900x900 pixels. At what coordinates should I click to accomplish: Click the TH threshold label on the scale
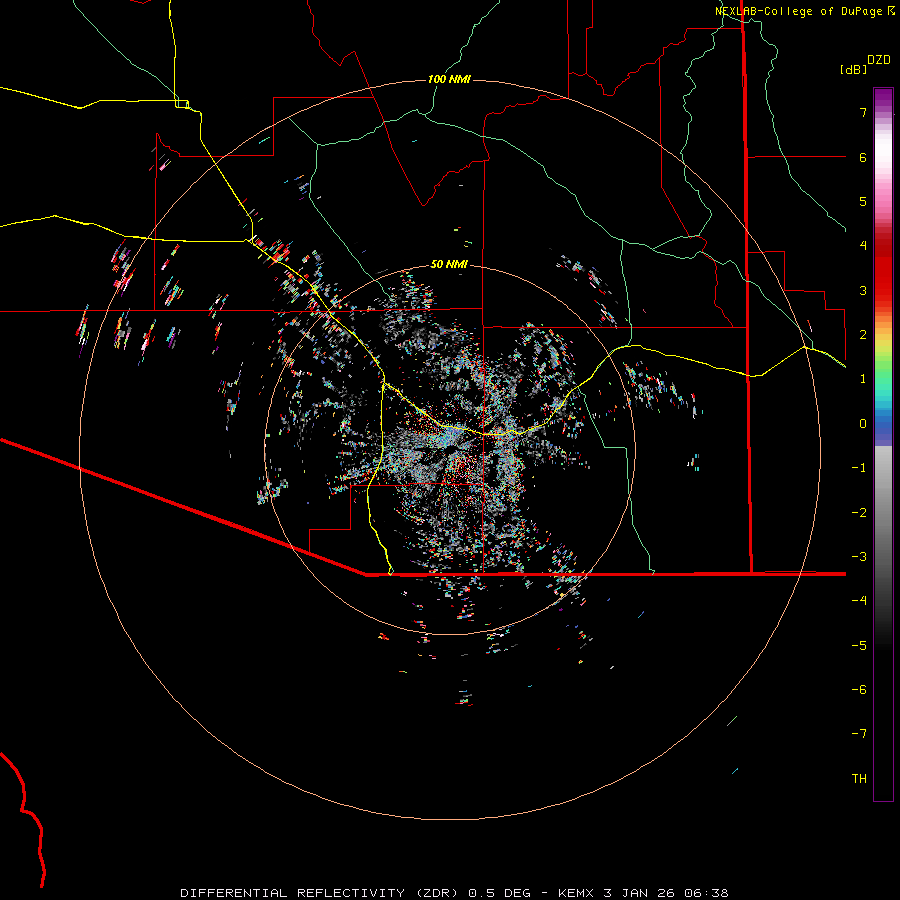point(859,779)
